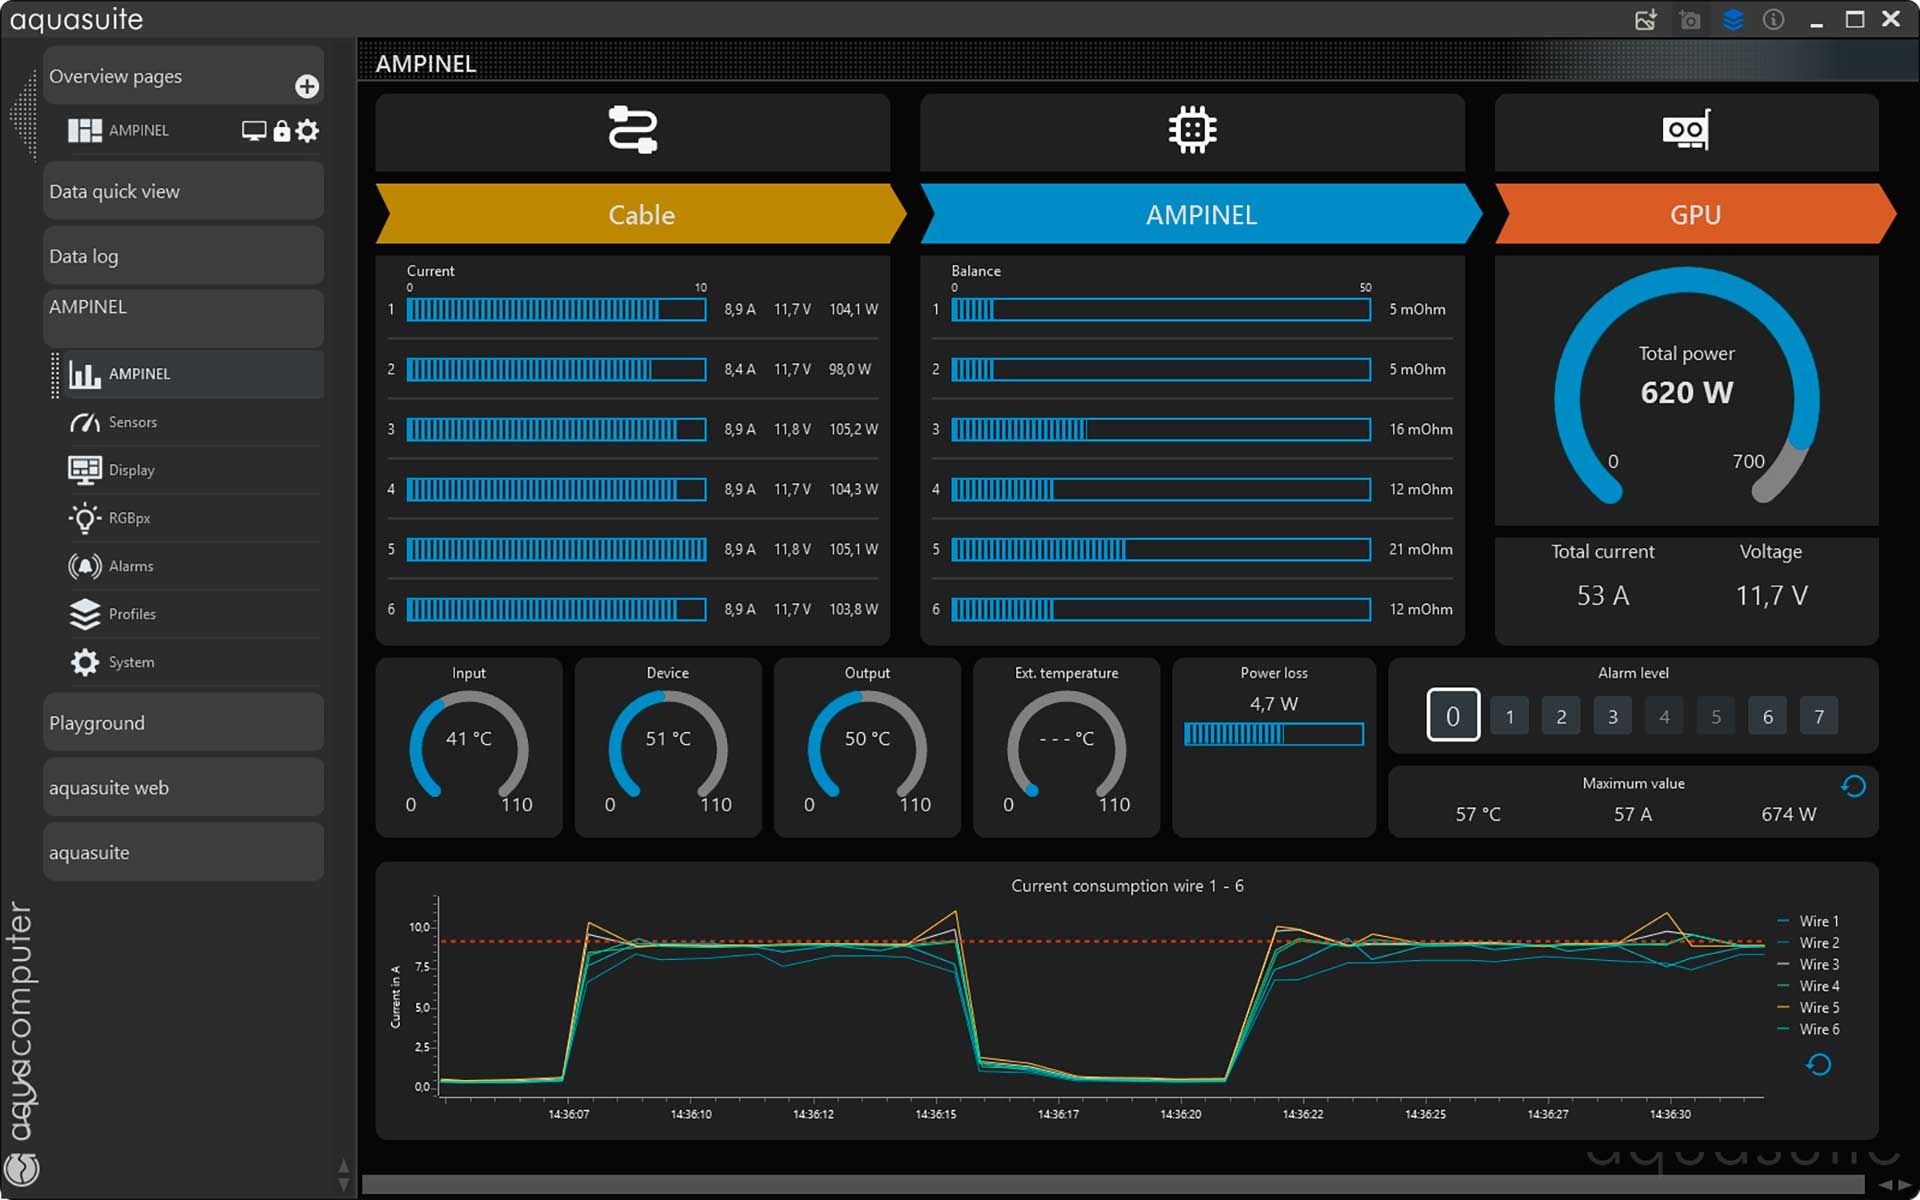Toggle the lock icon on the AMPINEL overview page

(x=282, y=131)
